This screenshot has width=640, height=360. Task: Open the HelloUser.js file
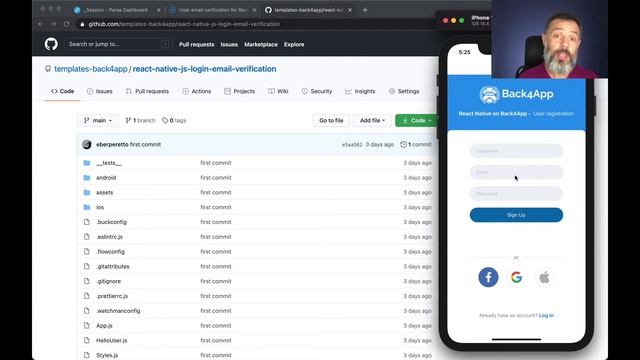(111, 340)
